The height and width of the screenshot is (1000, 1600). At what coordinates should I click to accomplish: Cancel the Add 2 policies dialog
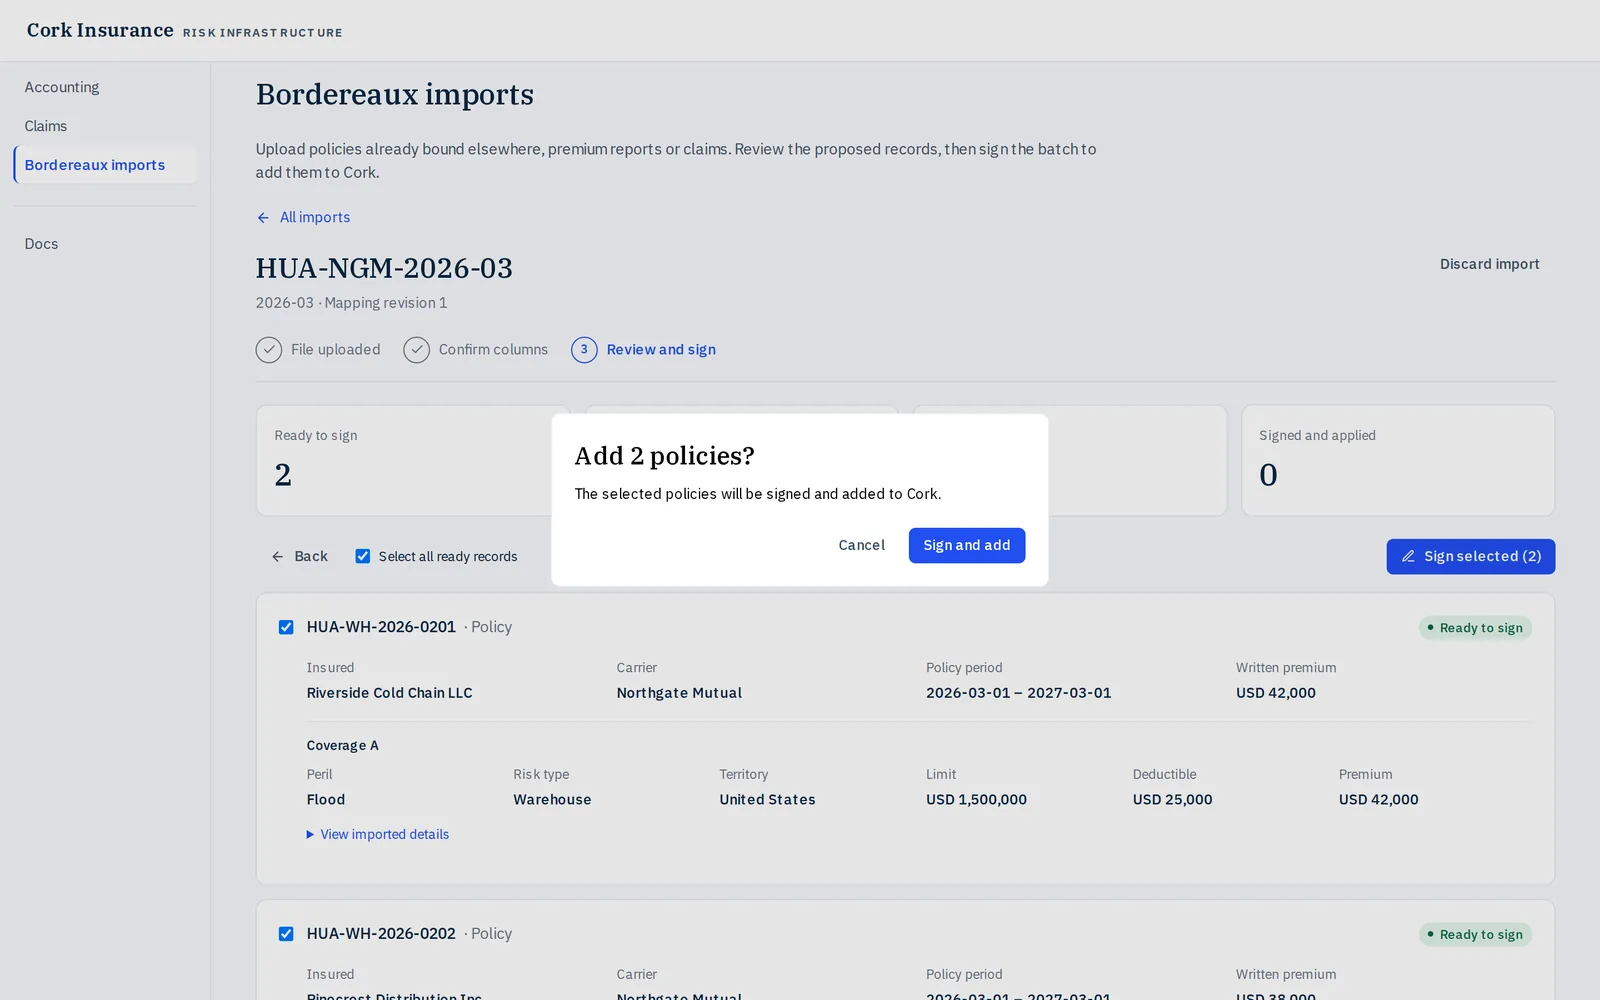point(861,545)
